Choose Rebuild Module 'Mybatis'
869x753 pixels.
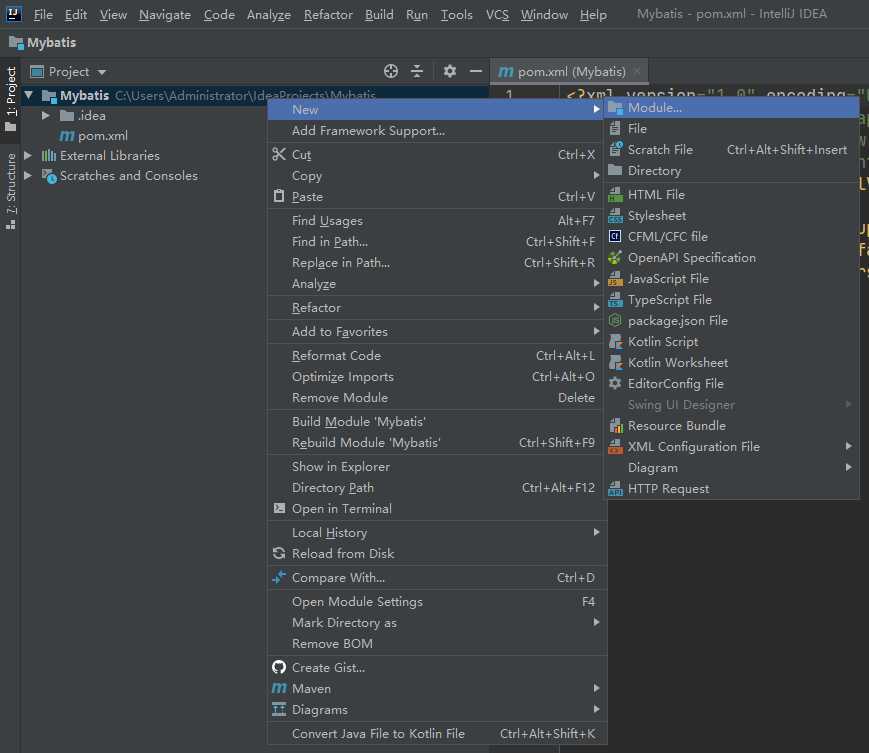[x=437, y=442]
